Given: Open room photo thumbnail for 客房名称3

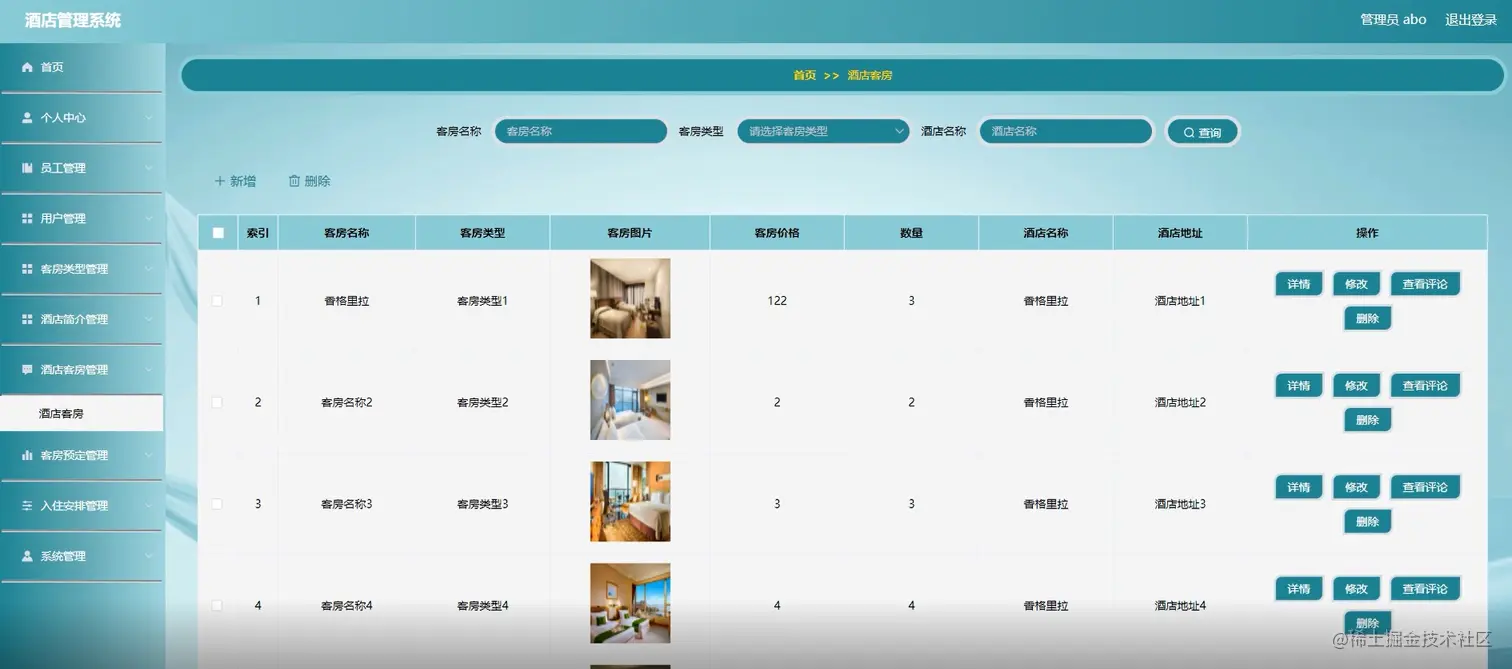Looking at the screenshot, I should 630,502.
